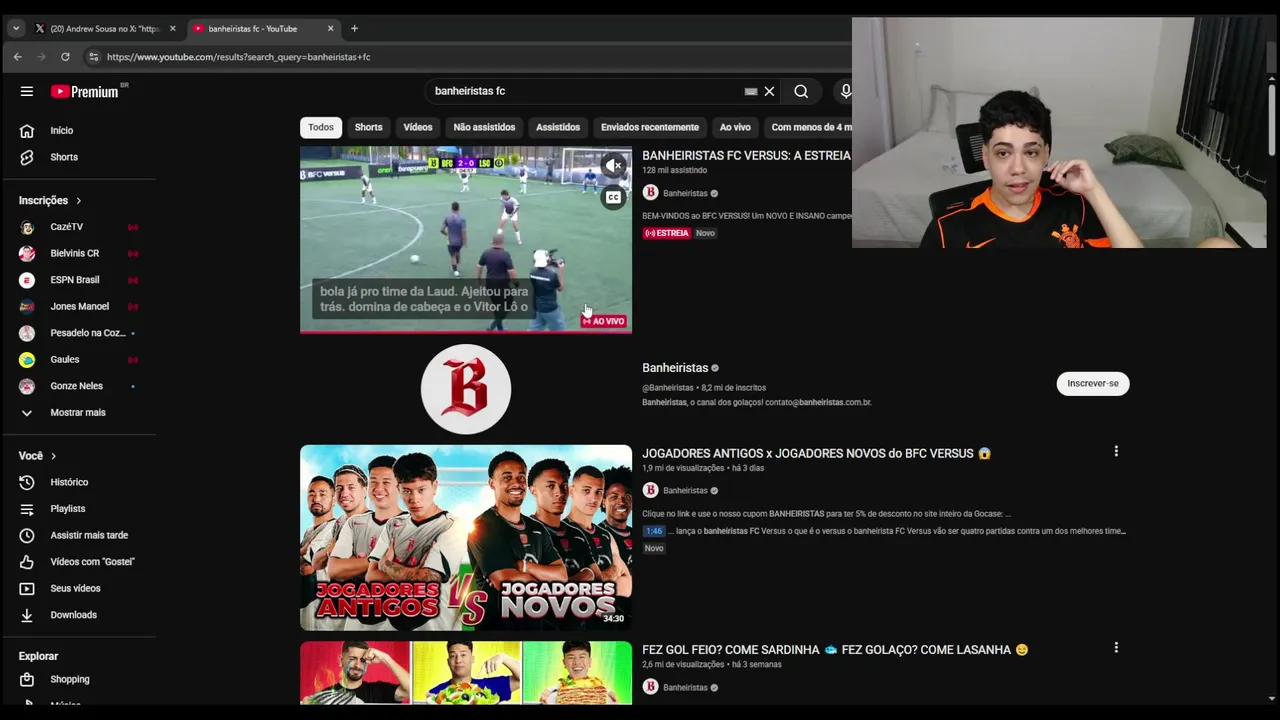The image size is (1280, 720).
Task: Open the live video thumbnail preview
Action: (x=466, y=239)
